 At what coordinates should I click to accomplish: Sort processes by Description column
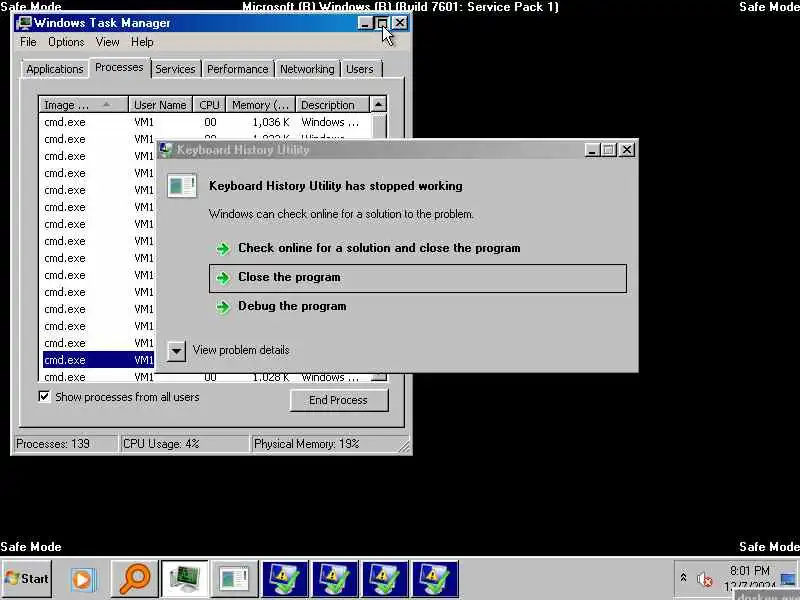tap(332, 105)
